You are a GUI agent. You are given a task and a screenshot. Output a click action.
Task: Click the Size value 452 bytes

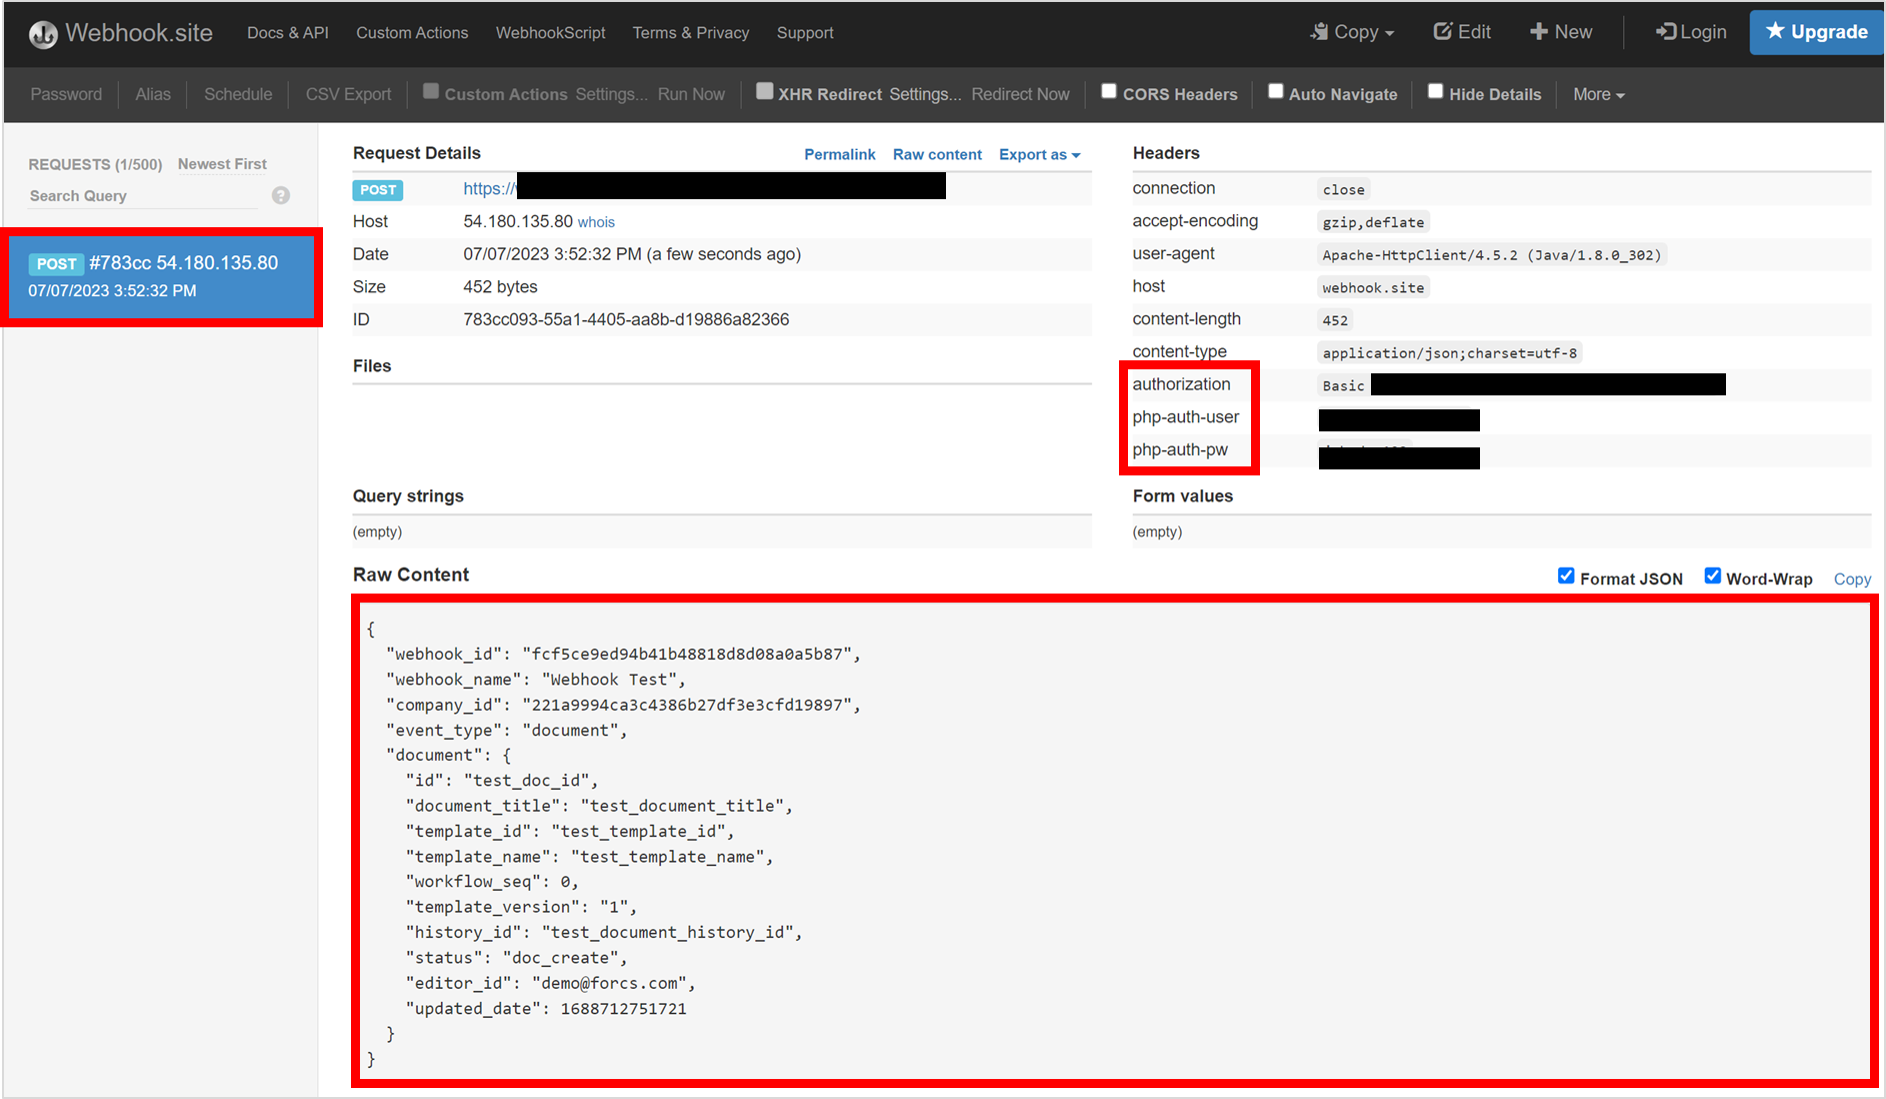coord(500,287)
